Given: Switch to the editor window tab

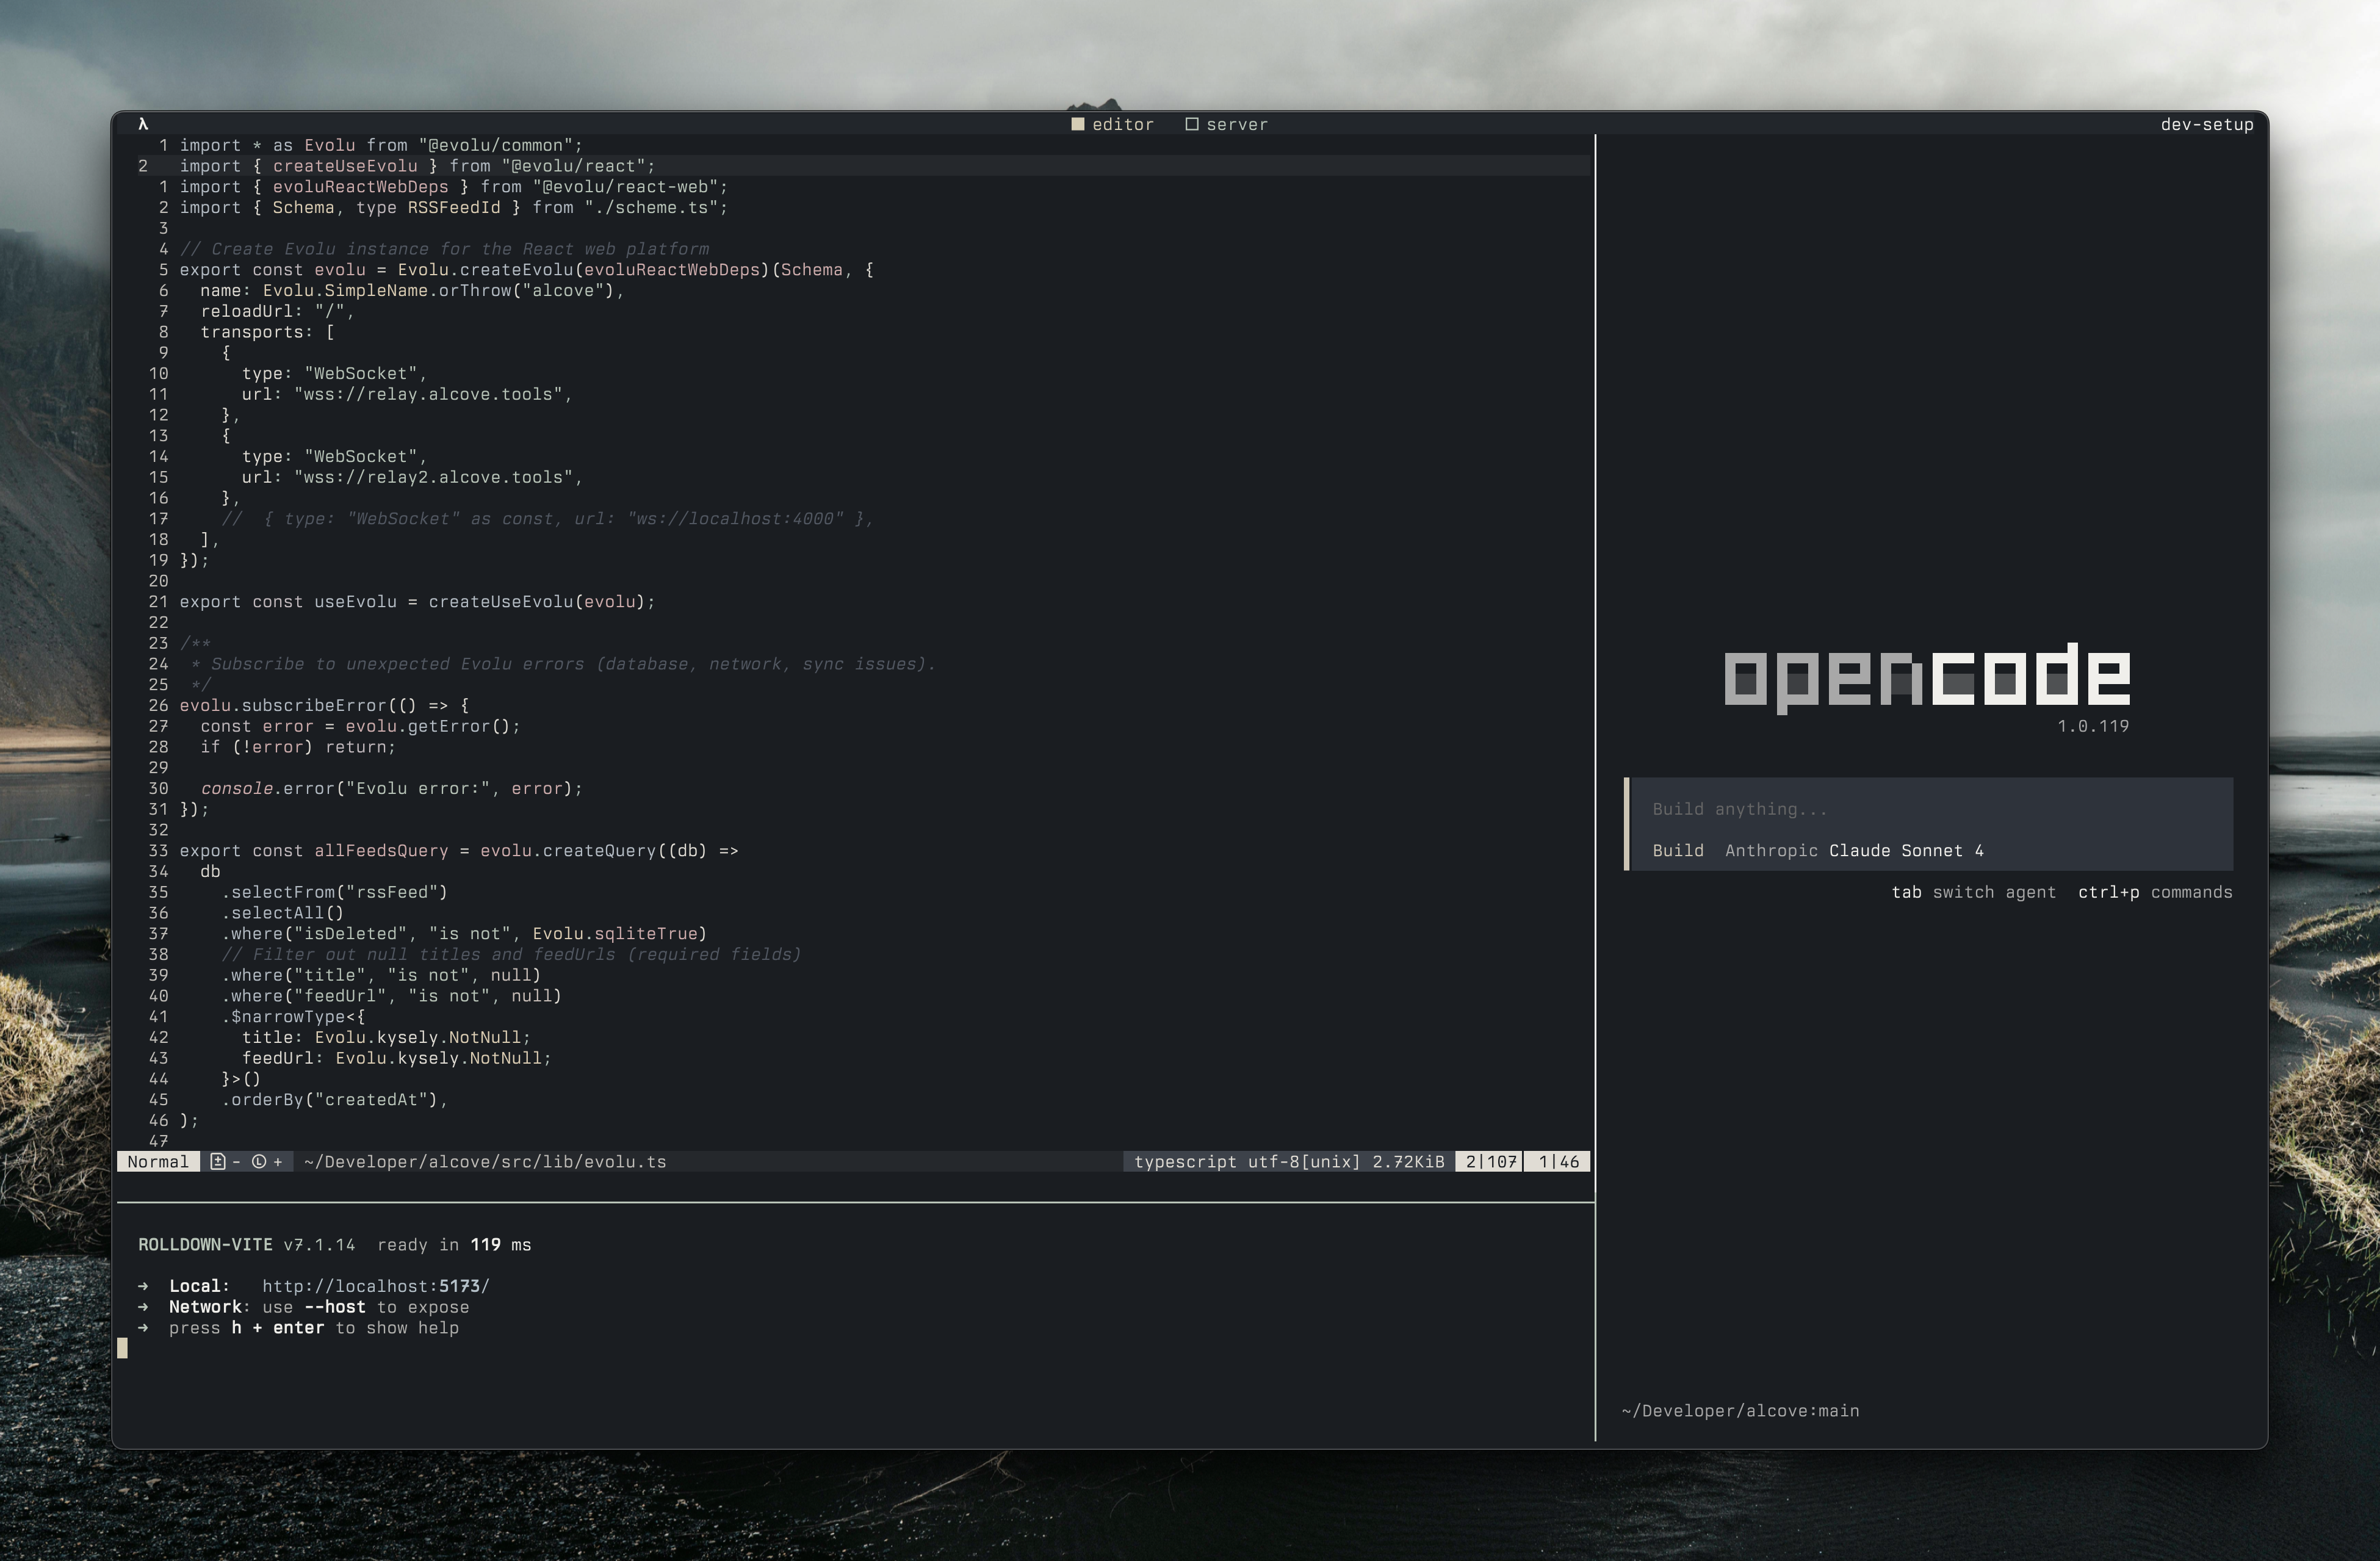Looking at the screenshot, I should click(1113, 124).
